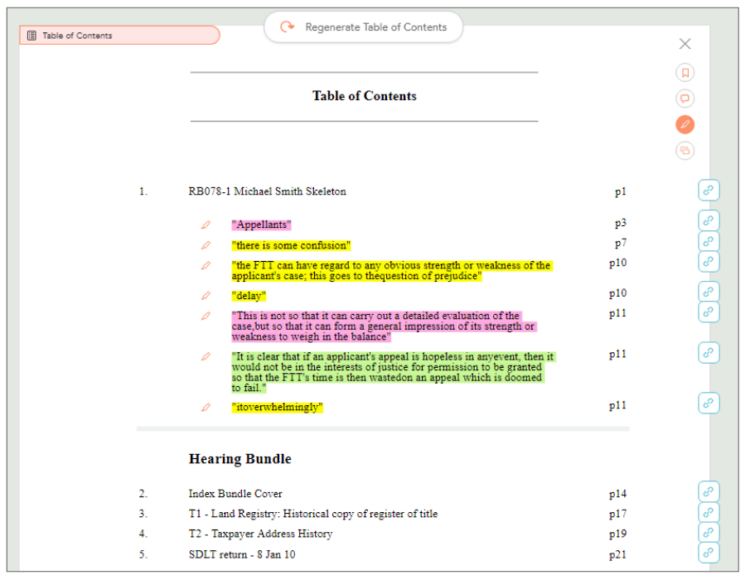
Task: Click link icon for "Appellants" highlight row
Action: coord(708,220)
